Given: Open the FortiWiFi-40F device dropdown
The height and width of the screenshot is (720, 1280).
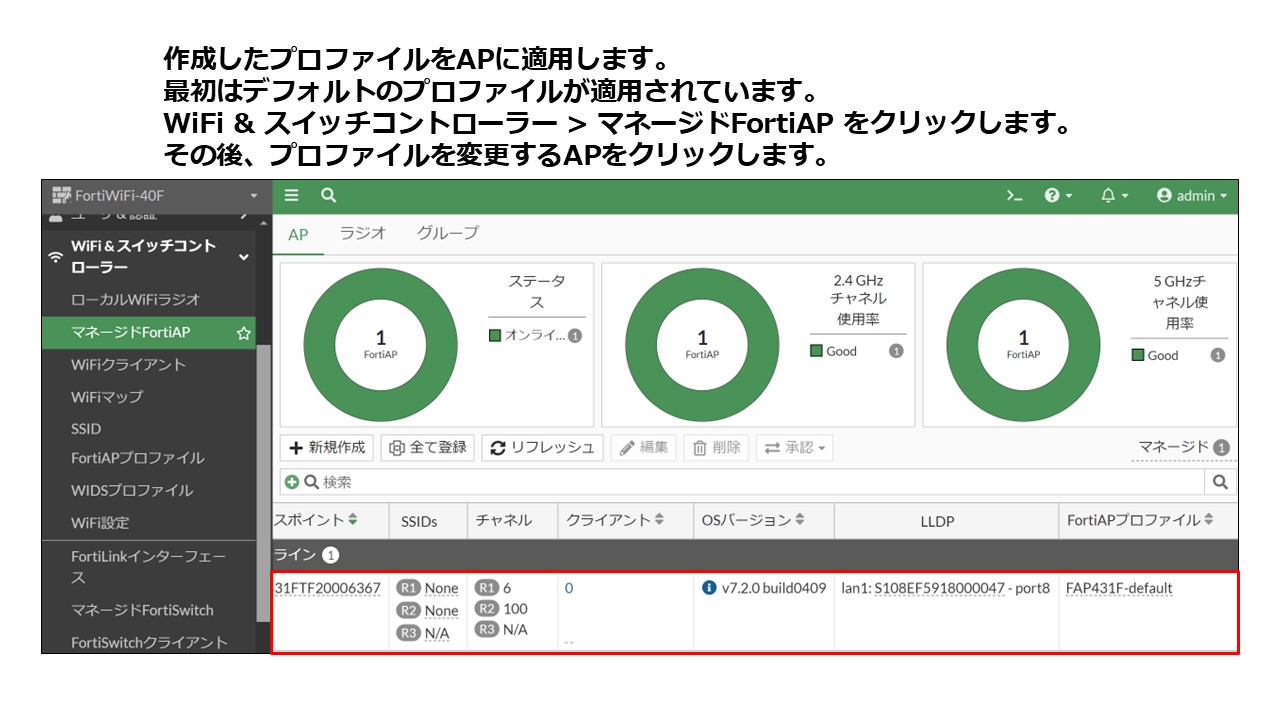Looking at the screenshot, I should (x=155, y=195).
